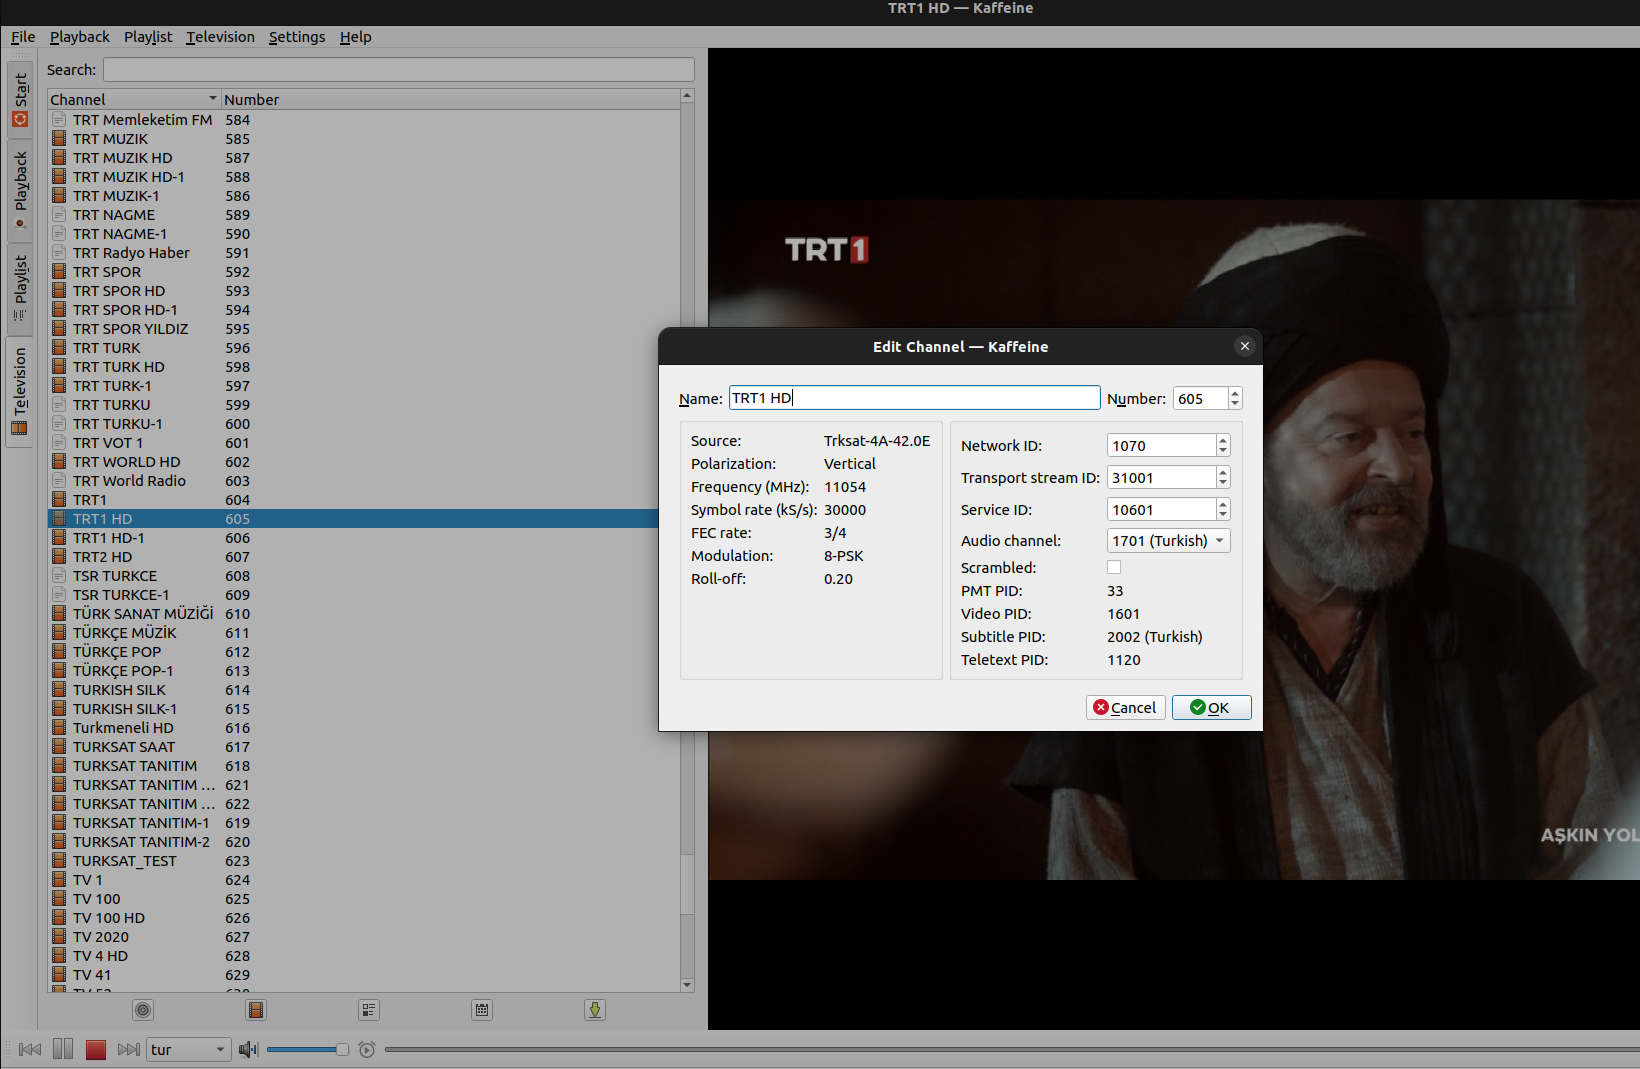Image resolution: width=1640 pixels, height=1069 pixels.
Task: Click the channel Name input field
Action: (914, 398)
